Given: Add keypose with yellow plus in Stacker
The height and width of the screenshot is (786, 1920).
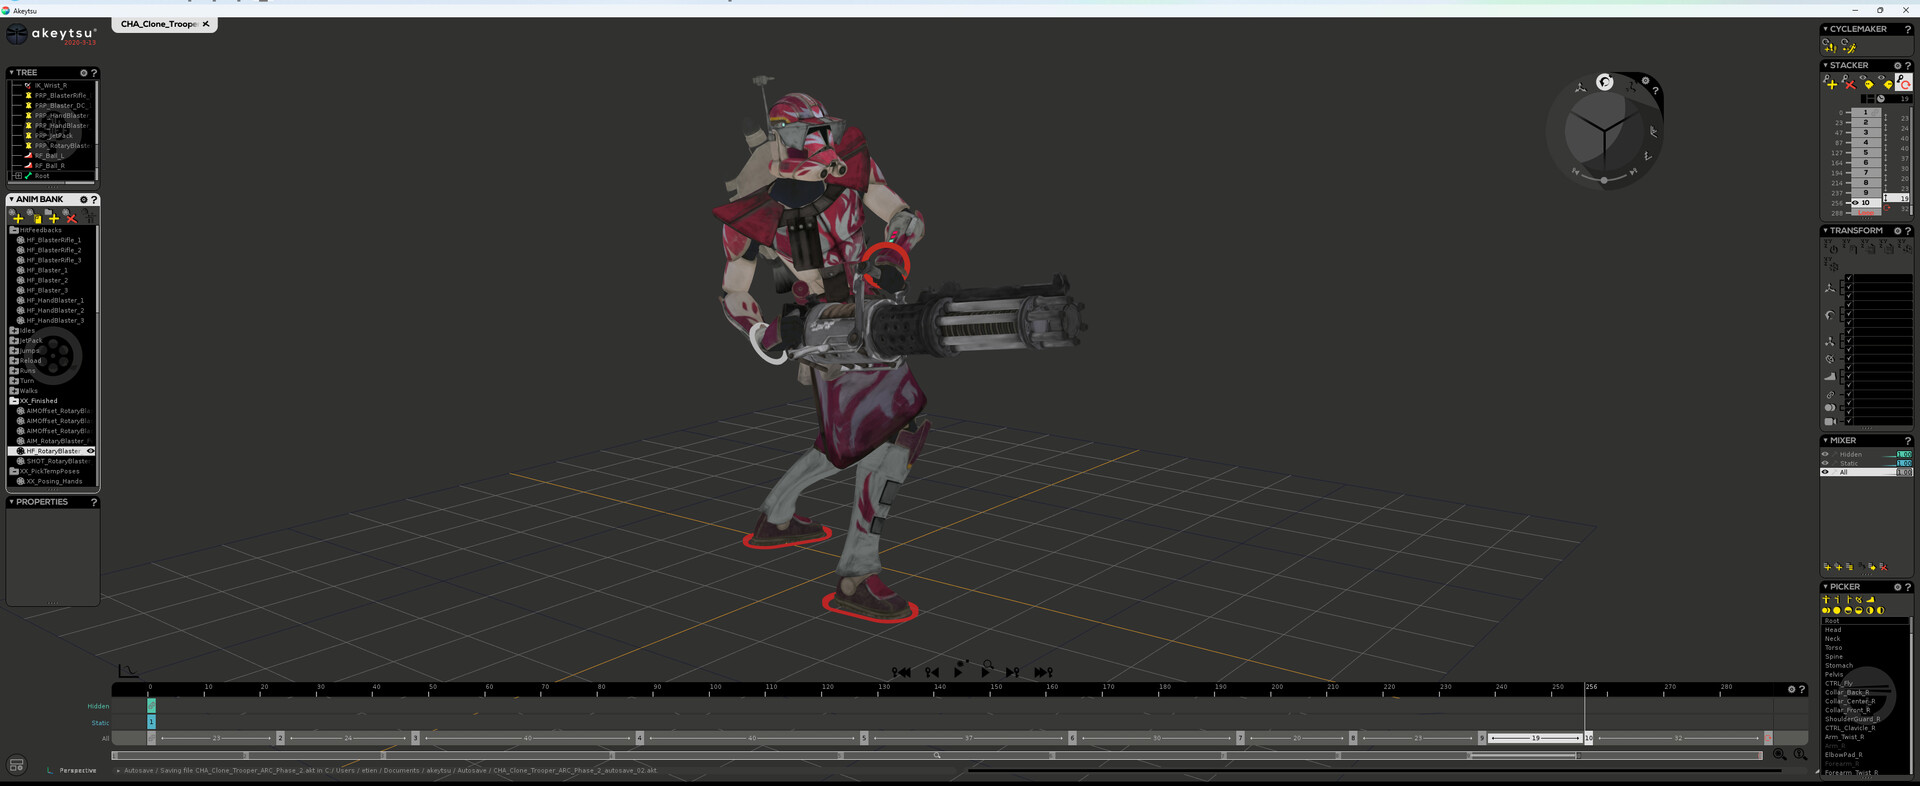Looking at the screenshot, I should 1831,84.
